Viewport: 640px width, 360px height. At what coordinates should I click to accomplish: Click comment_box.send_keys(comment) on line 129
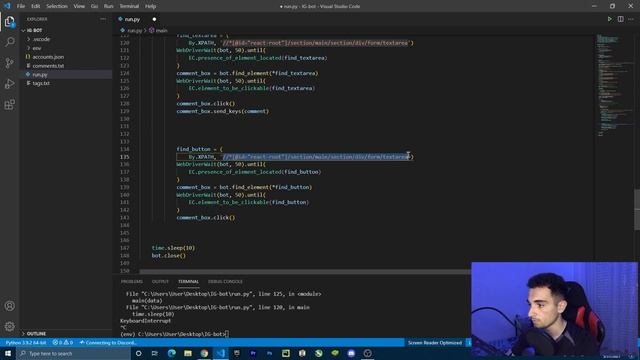point(222,111)
